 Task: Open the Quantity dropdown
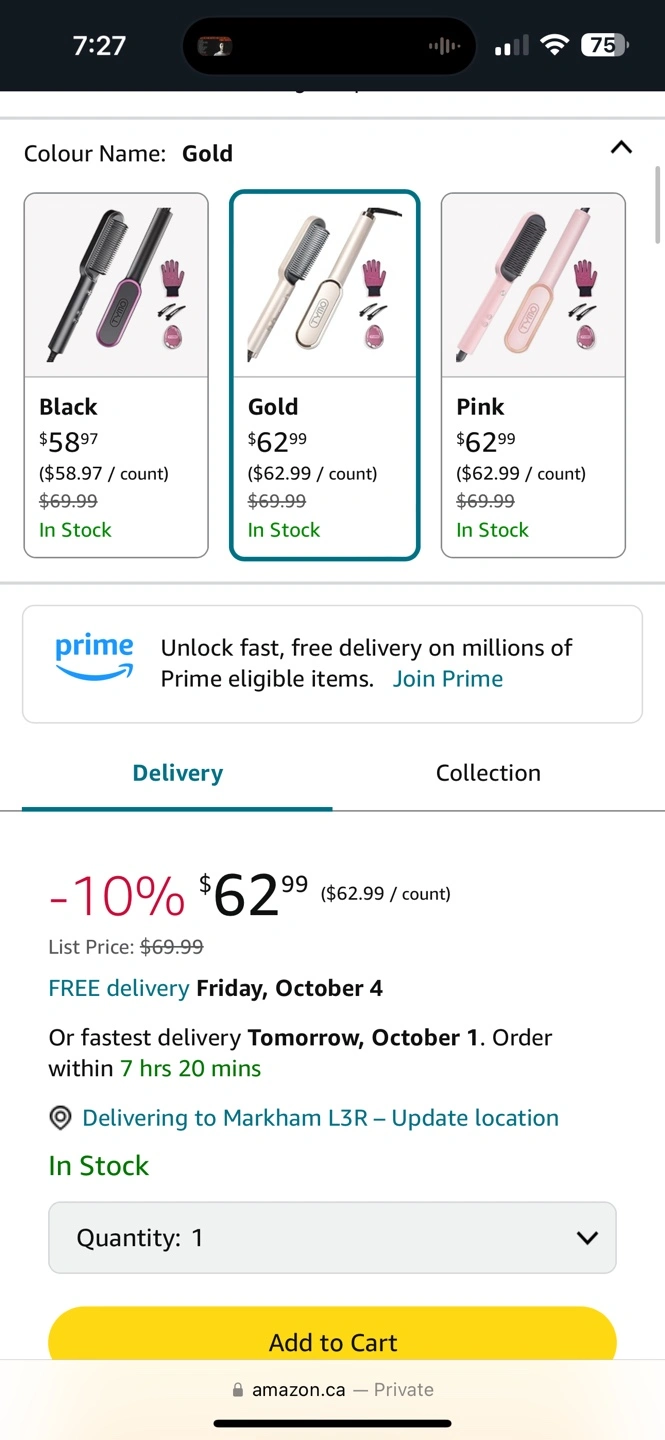coord(332,1238)
